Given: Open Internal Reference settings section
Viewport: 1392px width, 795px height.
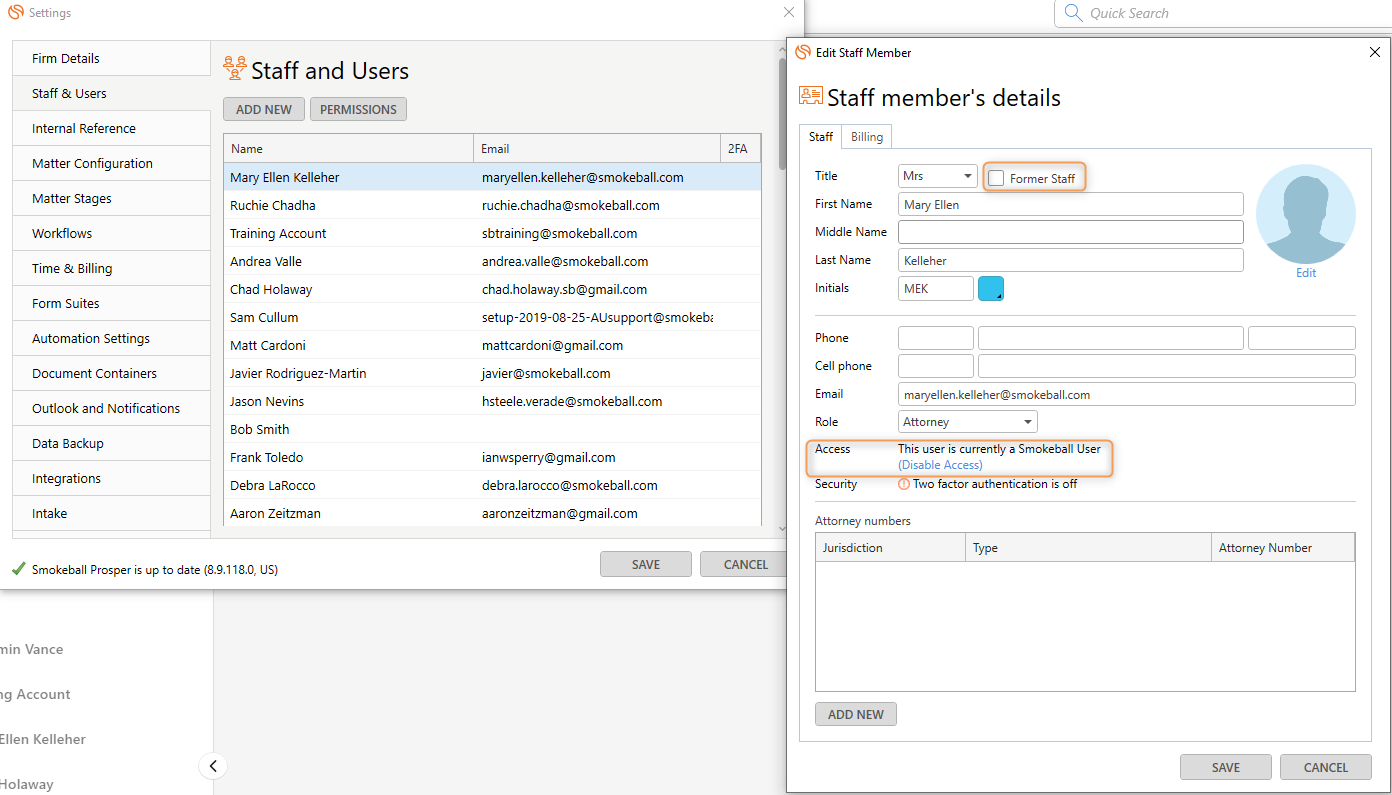Looking at the screenshot, I should point(111,128).
